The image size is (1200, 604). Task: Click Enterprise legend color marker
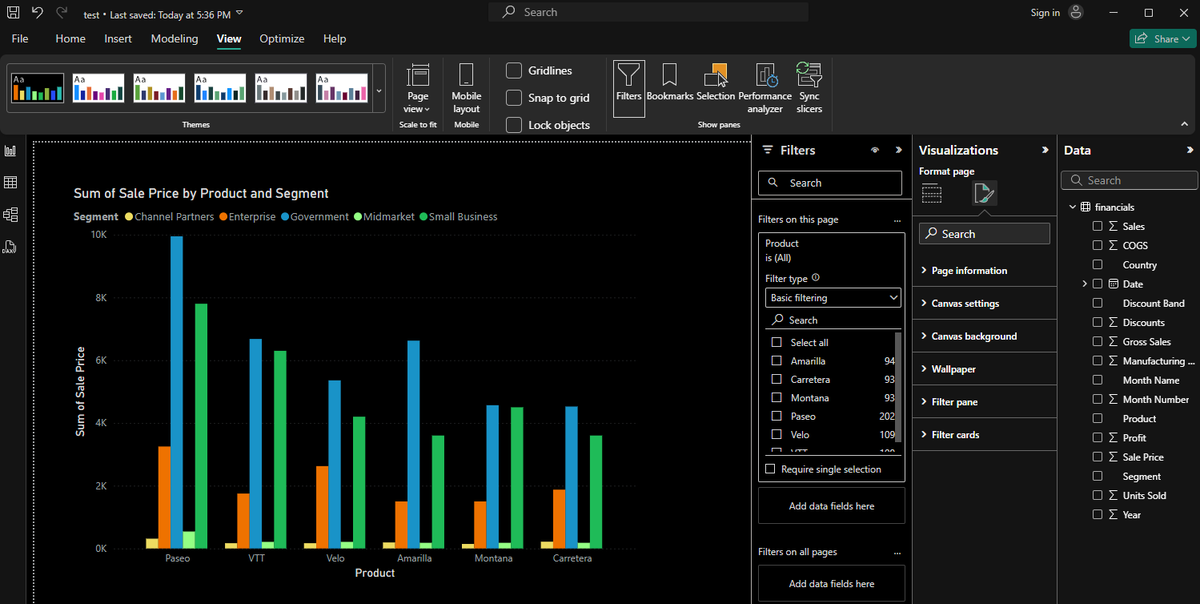tap(224, 217)
